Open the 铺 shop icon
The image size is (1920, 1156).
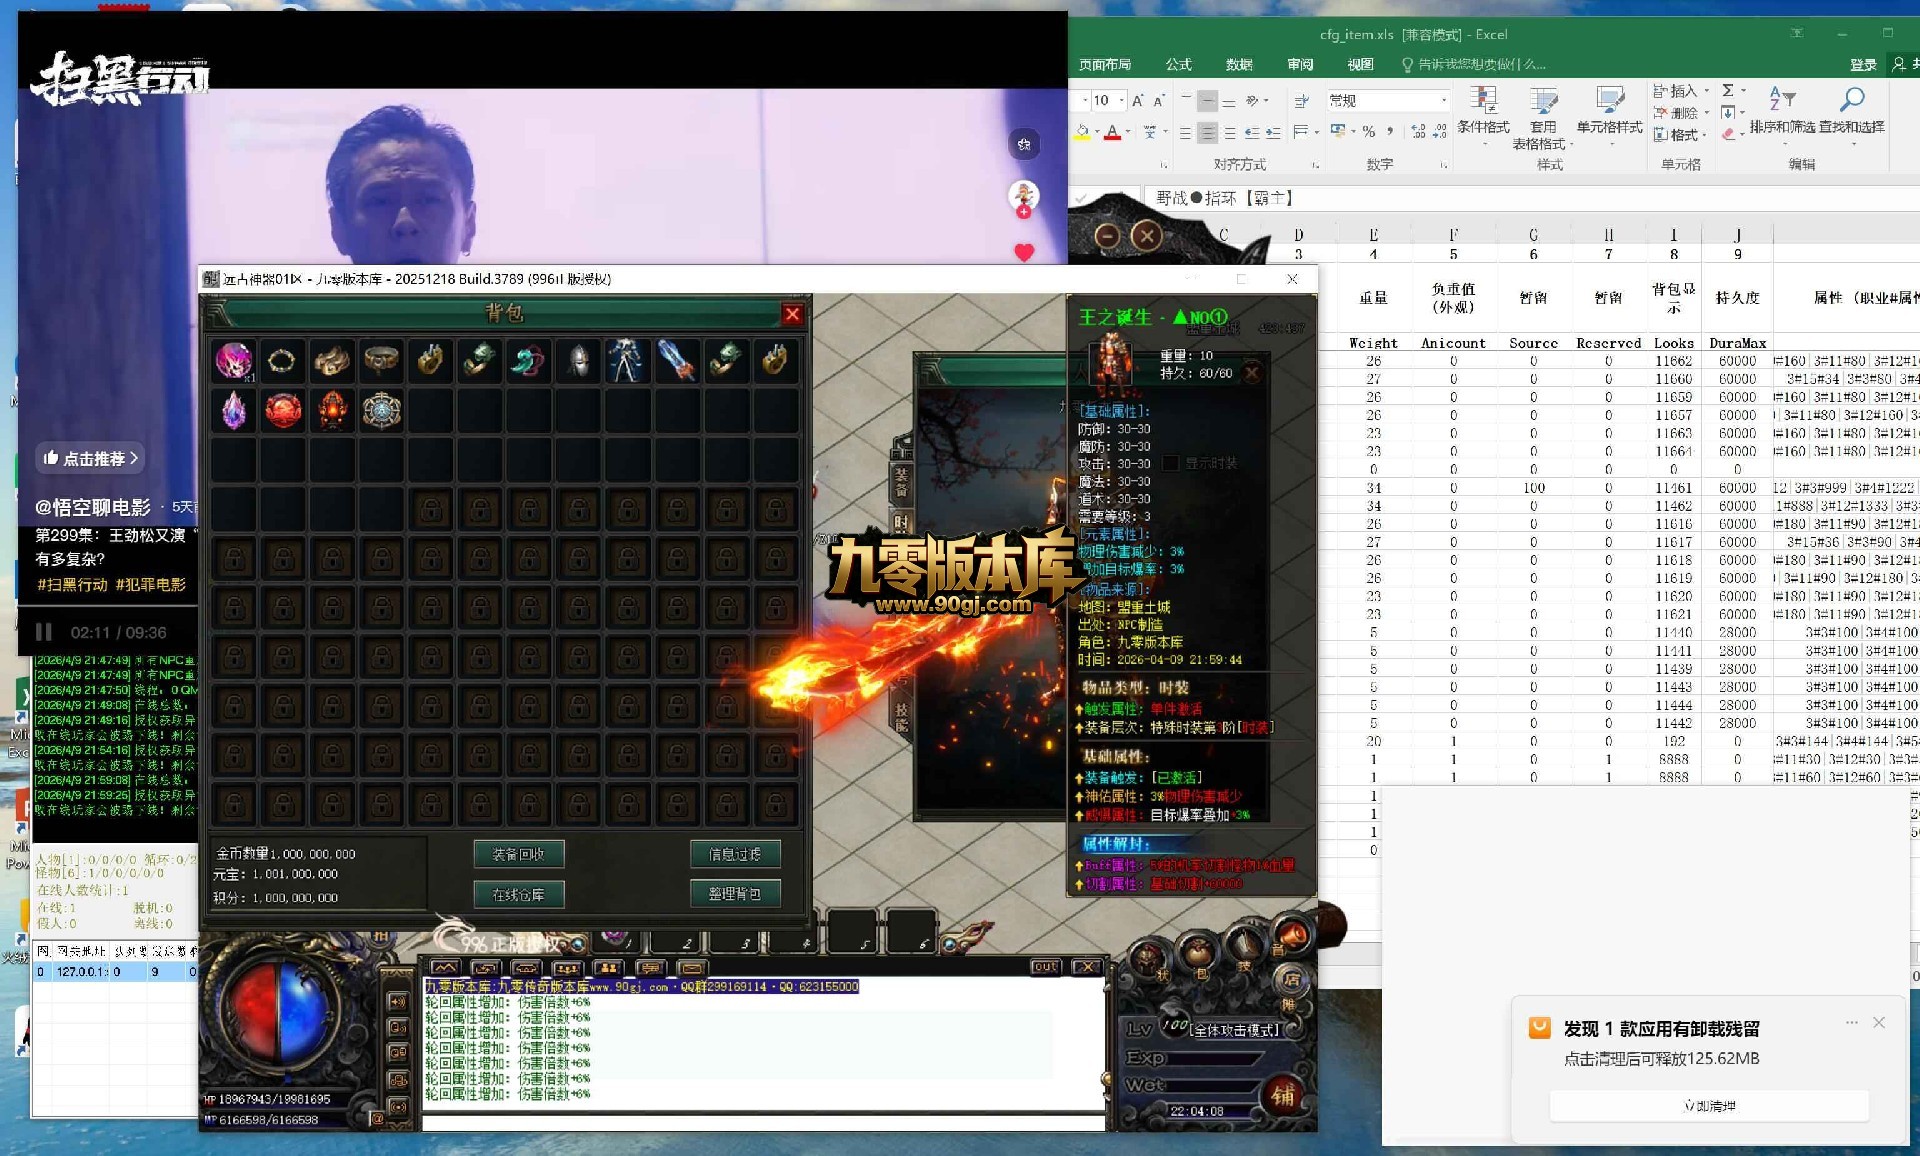tap(1283, 1096)
